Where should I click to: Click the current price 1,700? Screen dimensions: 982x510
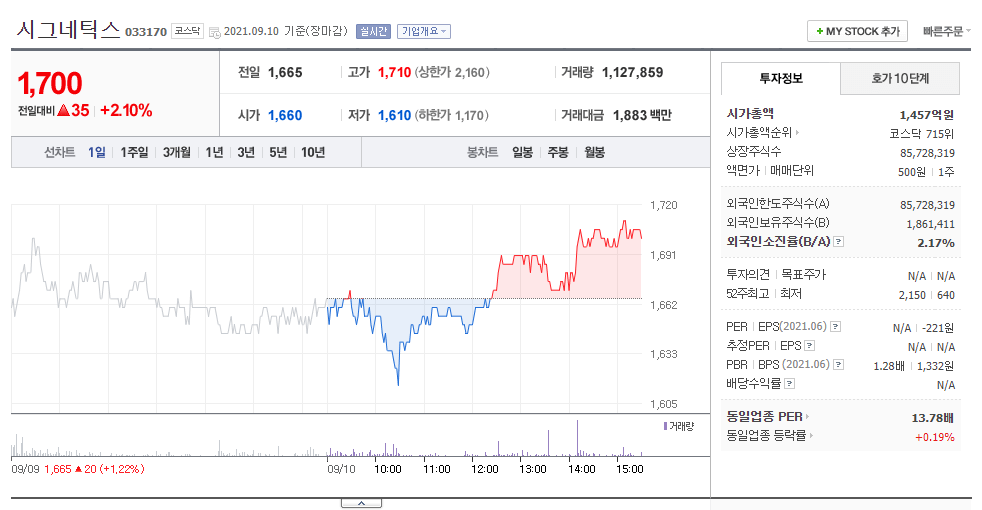pos(50,83)
